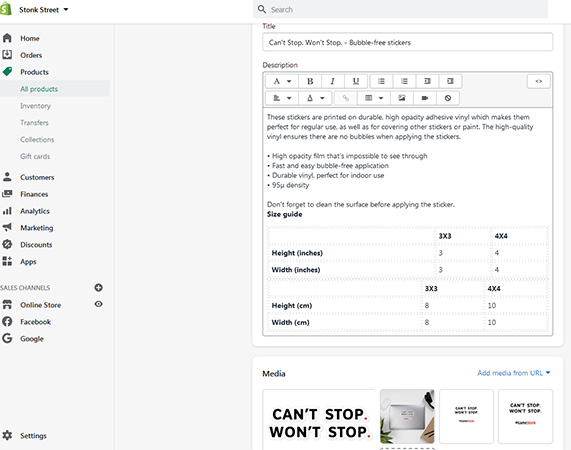Click the clear formatting icon
The image size is (571, 450).
coord(448,98)
